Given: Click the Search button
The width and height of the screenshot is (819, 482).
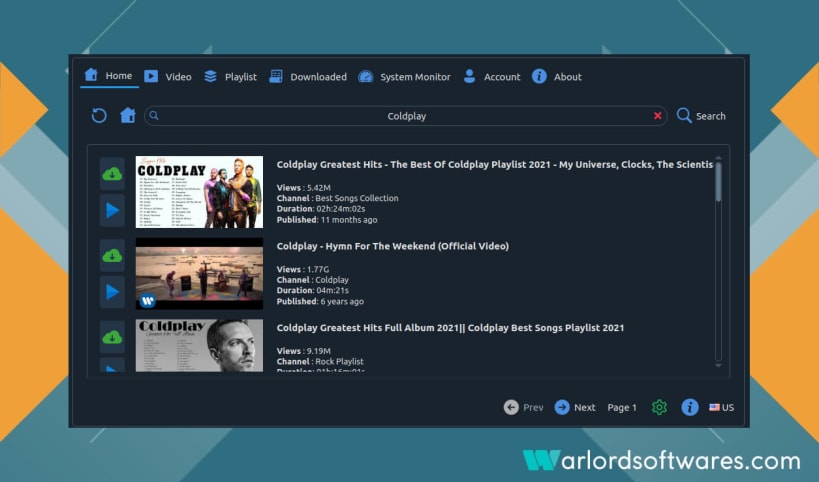Looking at the screenshot, I should click(x=701, y=116).
